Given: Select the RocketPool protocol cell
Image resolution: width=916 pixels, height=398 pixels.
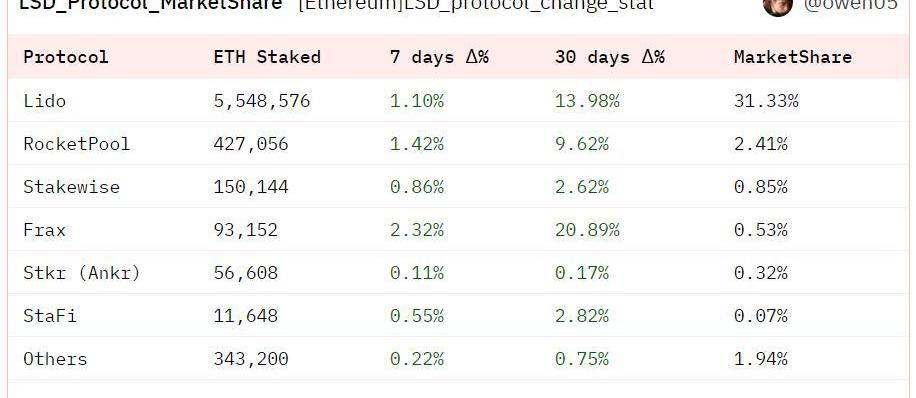Looking at the screenshot, I should coord(77,144).
